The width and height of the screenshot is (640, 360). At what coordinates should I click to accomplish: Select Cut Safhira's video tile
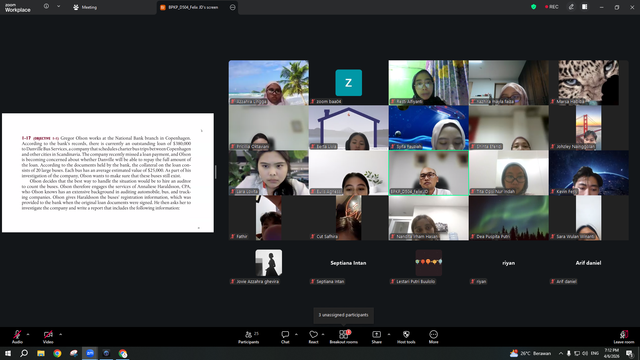[x=348, y=218]
